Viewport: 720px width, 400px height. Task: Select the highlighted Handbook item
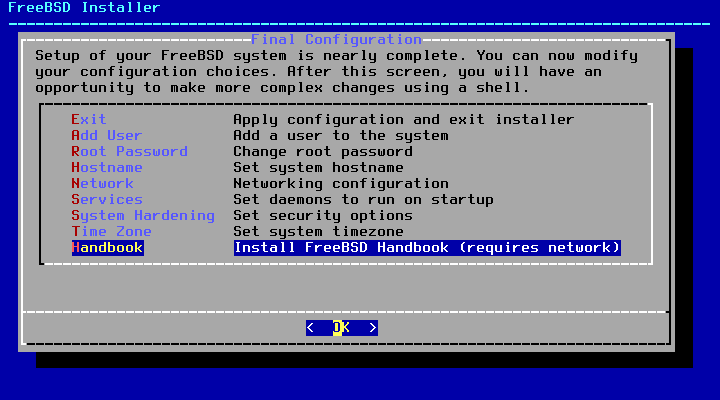pyautogui.click(x=107, y=248)
